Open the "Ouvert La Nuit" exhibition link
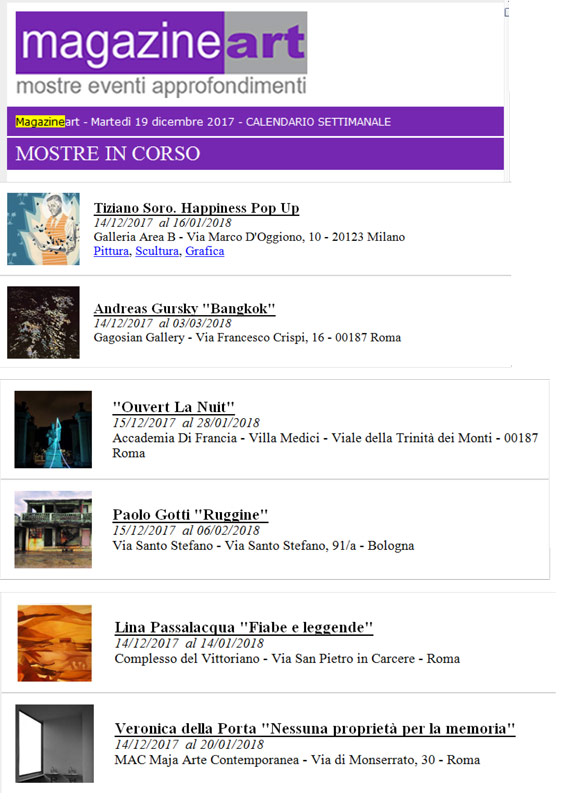574x799 pixels. point(173,407)
